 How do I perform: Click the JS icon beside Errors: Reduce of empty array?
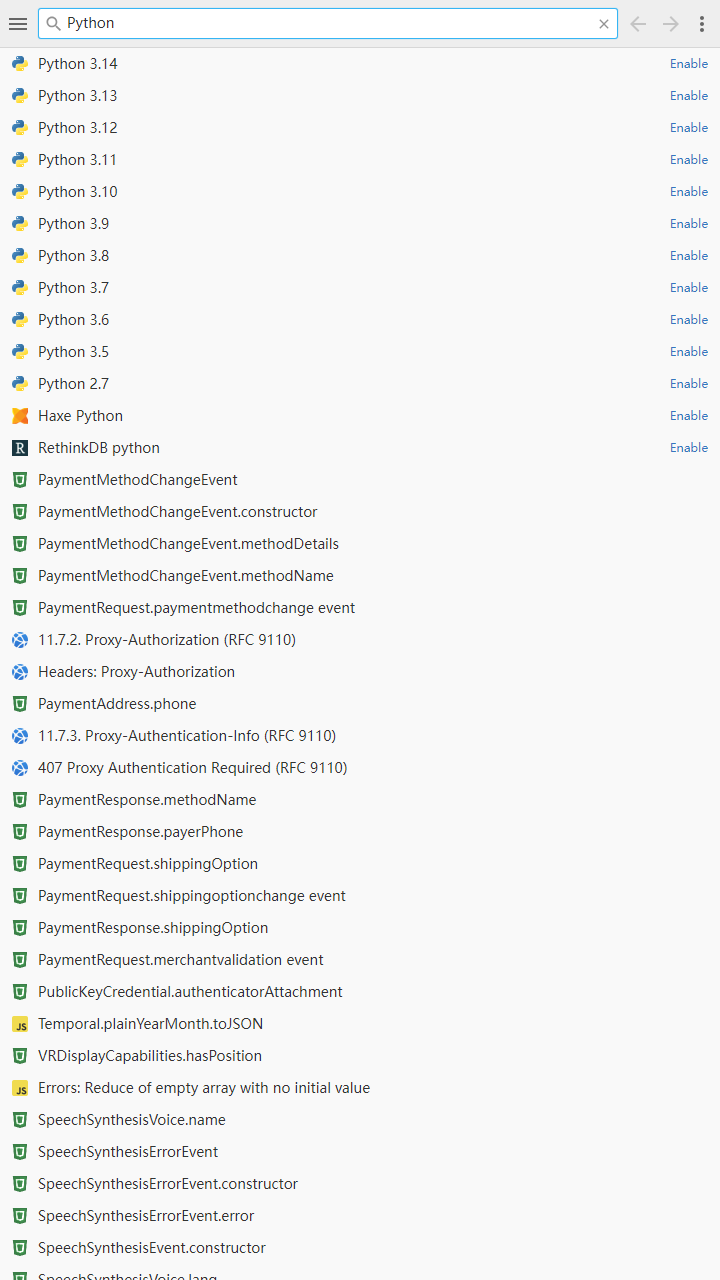point(20,1088)
